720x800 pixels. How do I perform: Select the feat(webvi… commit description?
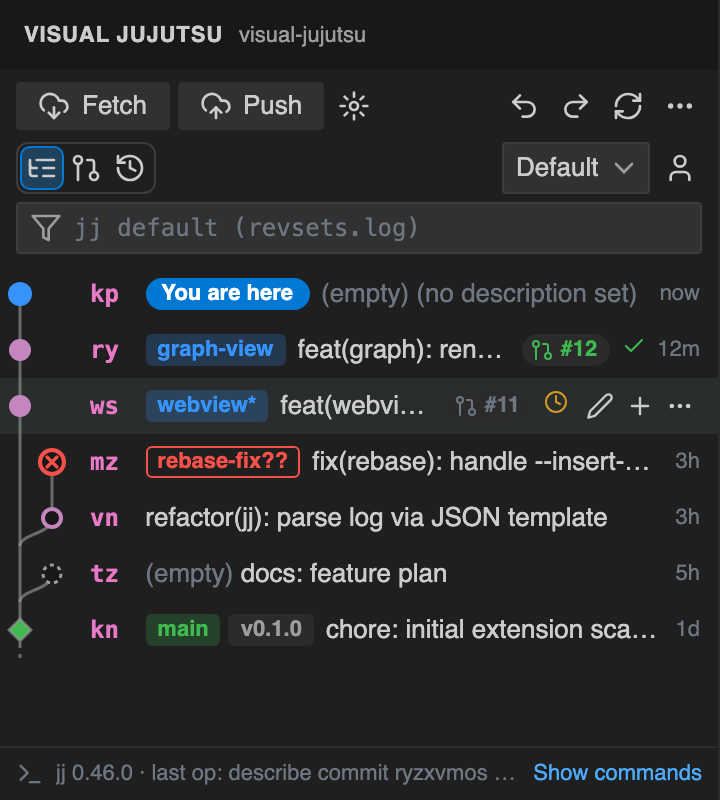(x=352, y=406)
